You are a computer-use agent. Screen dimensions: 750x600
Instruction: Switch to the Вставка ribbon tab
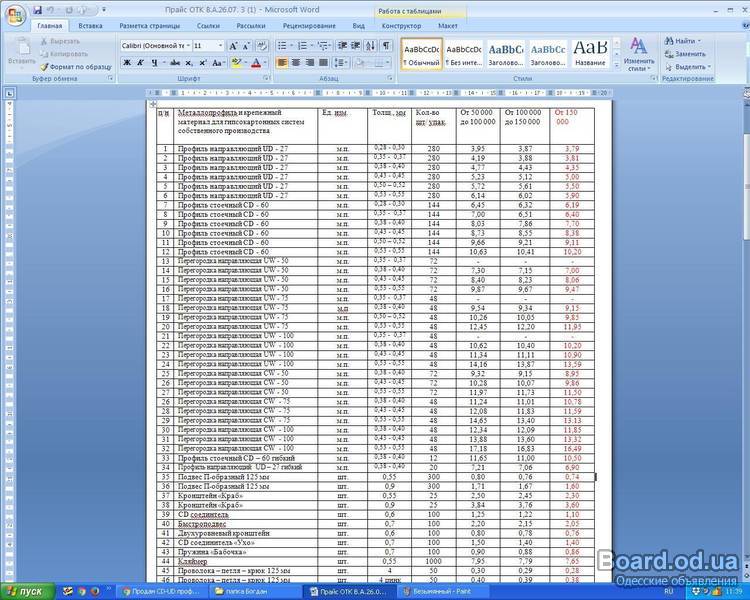click(x=90, y=25)
